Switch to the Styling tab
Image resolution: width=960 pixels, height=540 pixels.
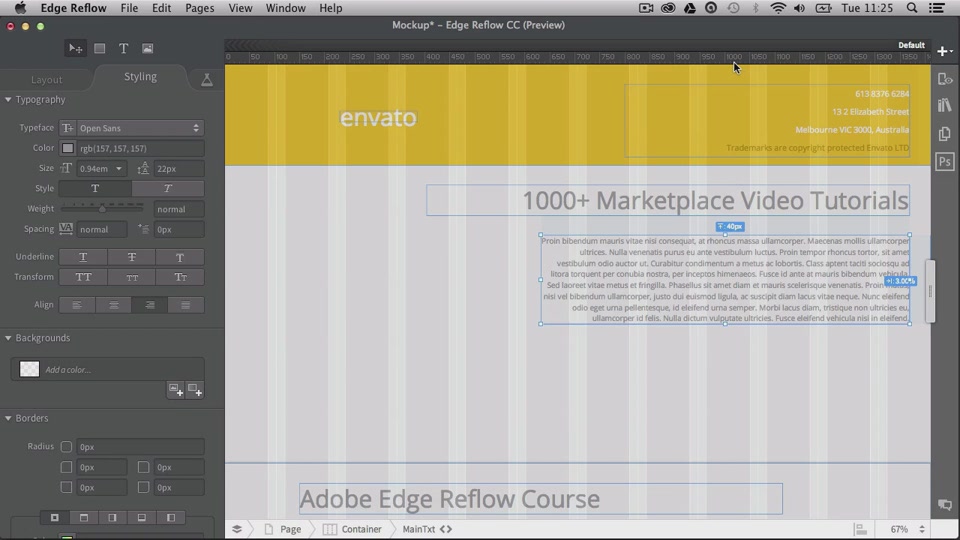140,77
